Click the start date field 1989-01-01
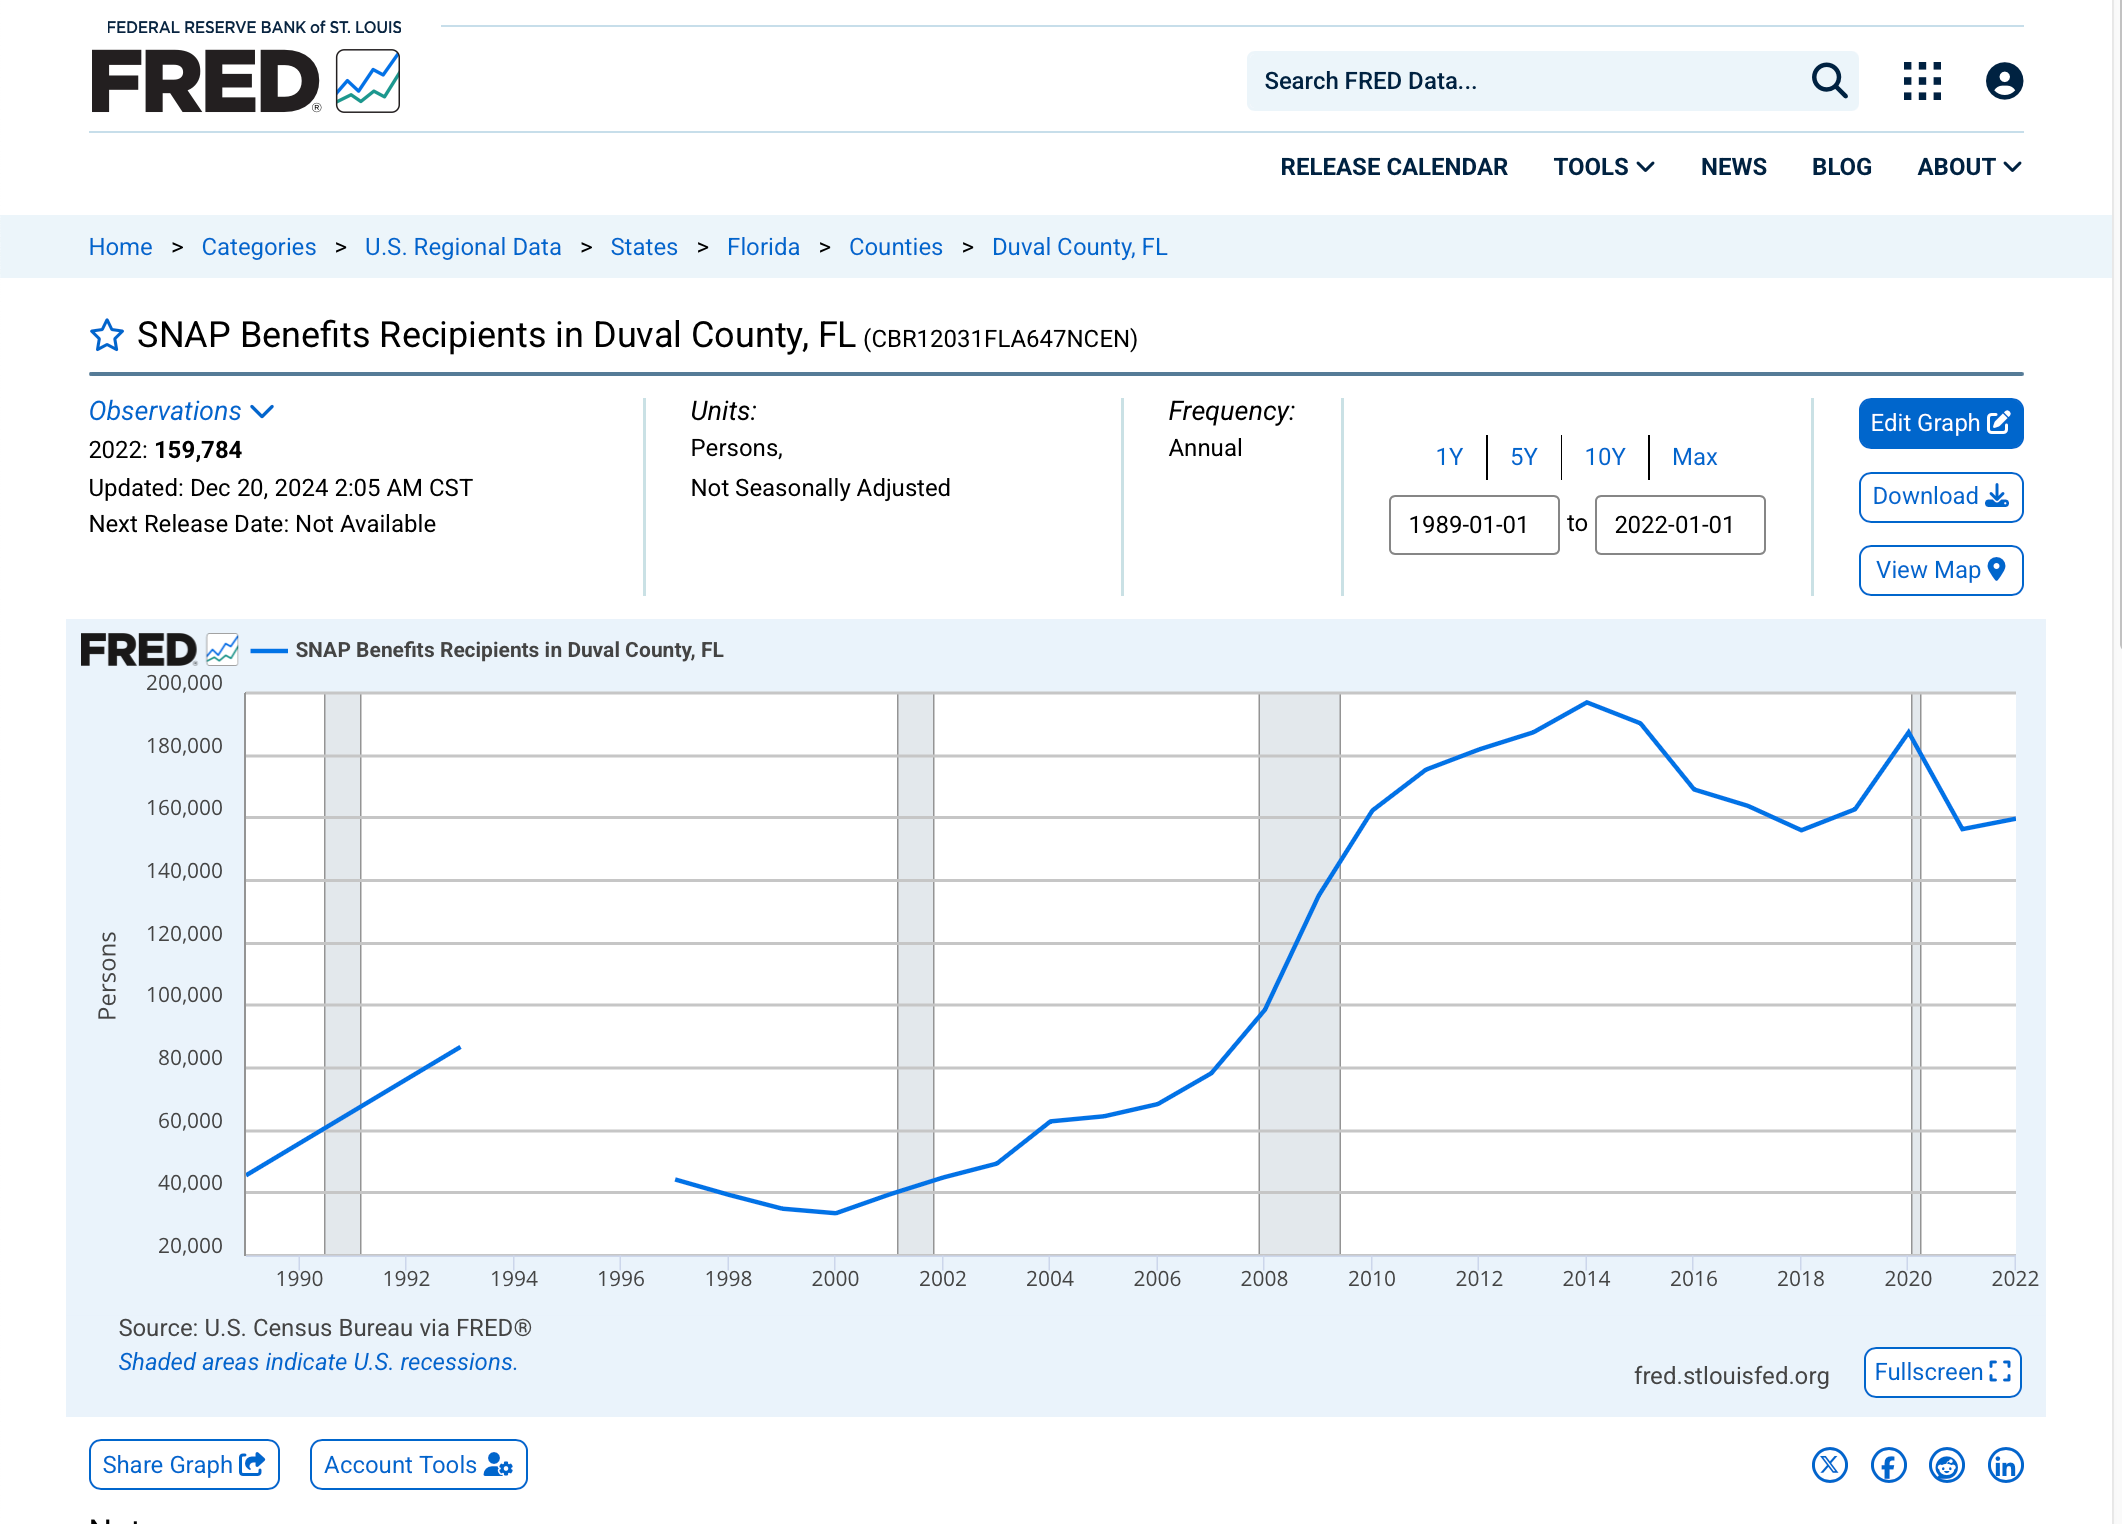Image resolution: width=2122 pixels, height=1524 pixels. [1473, 525]
